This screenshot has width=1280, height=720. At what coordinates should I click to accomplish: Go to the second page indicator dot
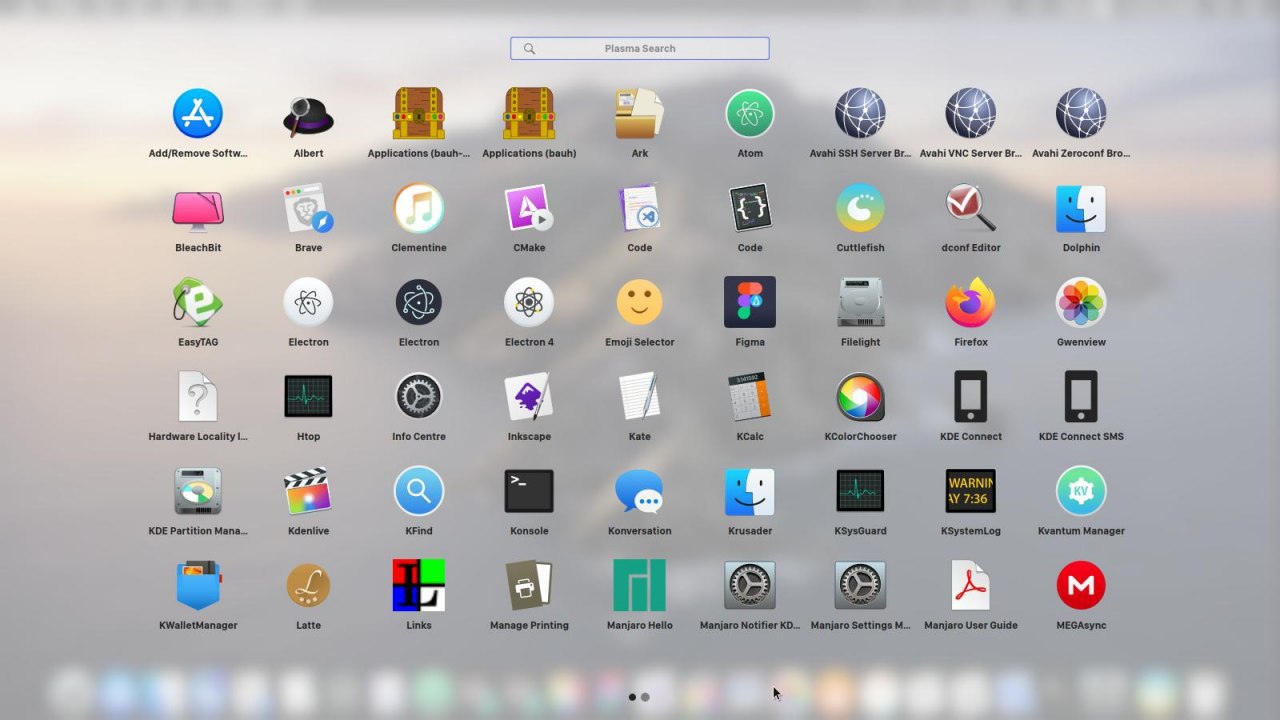pyautogui.click(x=645, y=697)
